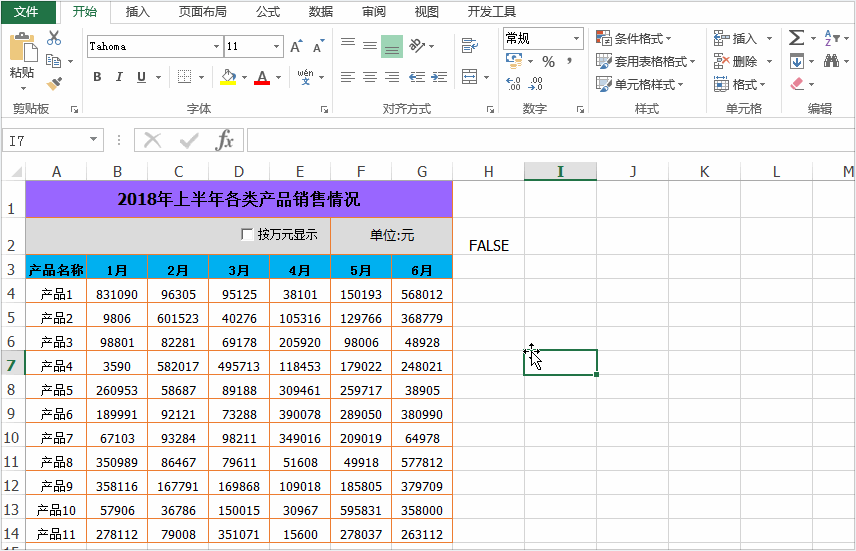Switch to the 公式 tab

(x=268, y=11)
